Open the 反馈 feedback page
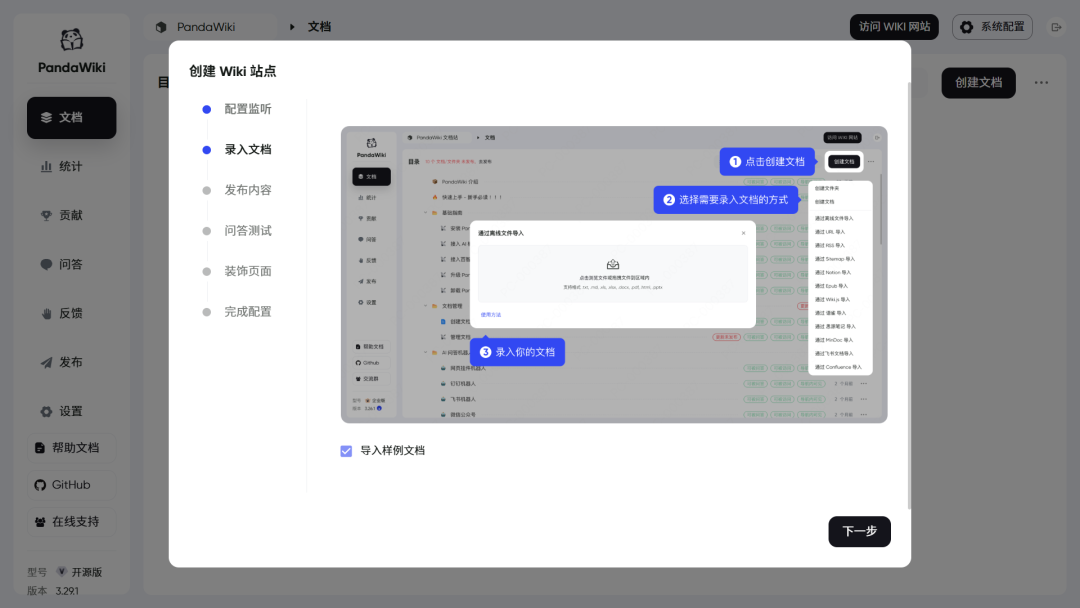 [x=72, y=313]
